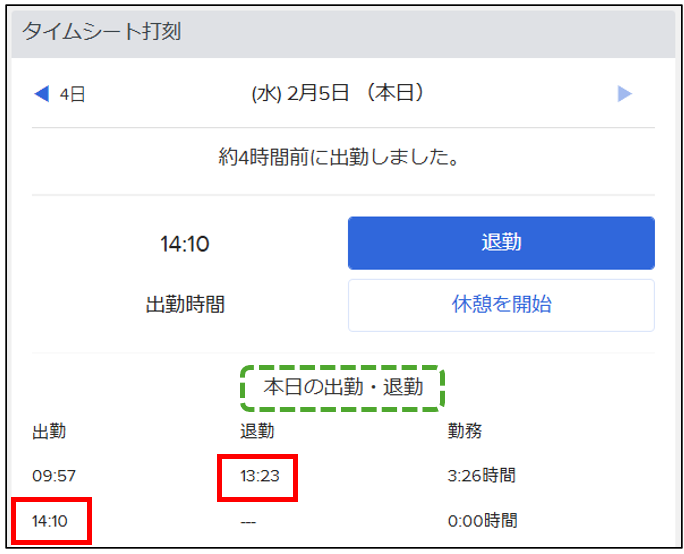Click the 約4時間前に出勤しました status message
This screenshot has height=554, width=684.
(338, 157)
